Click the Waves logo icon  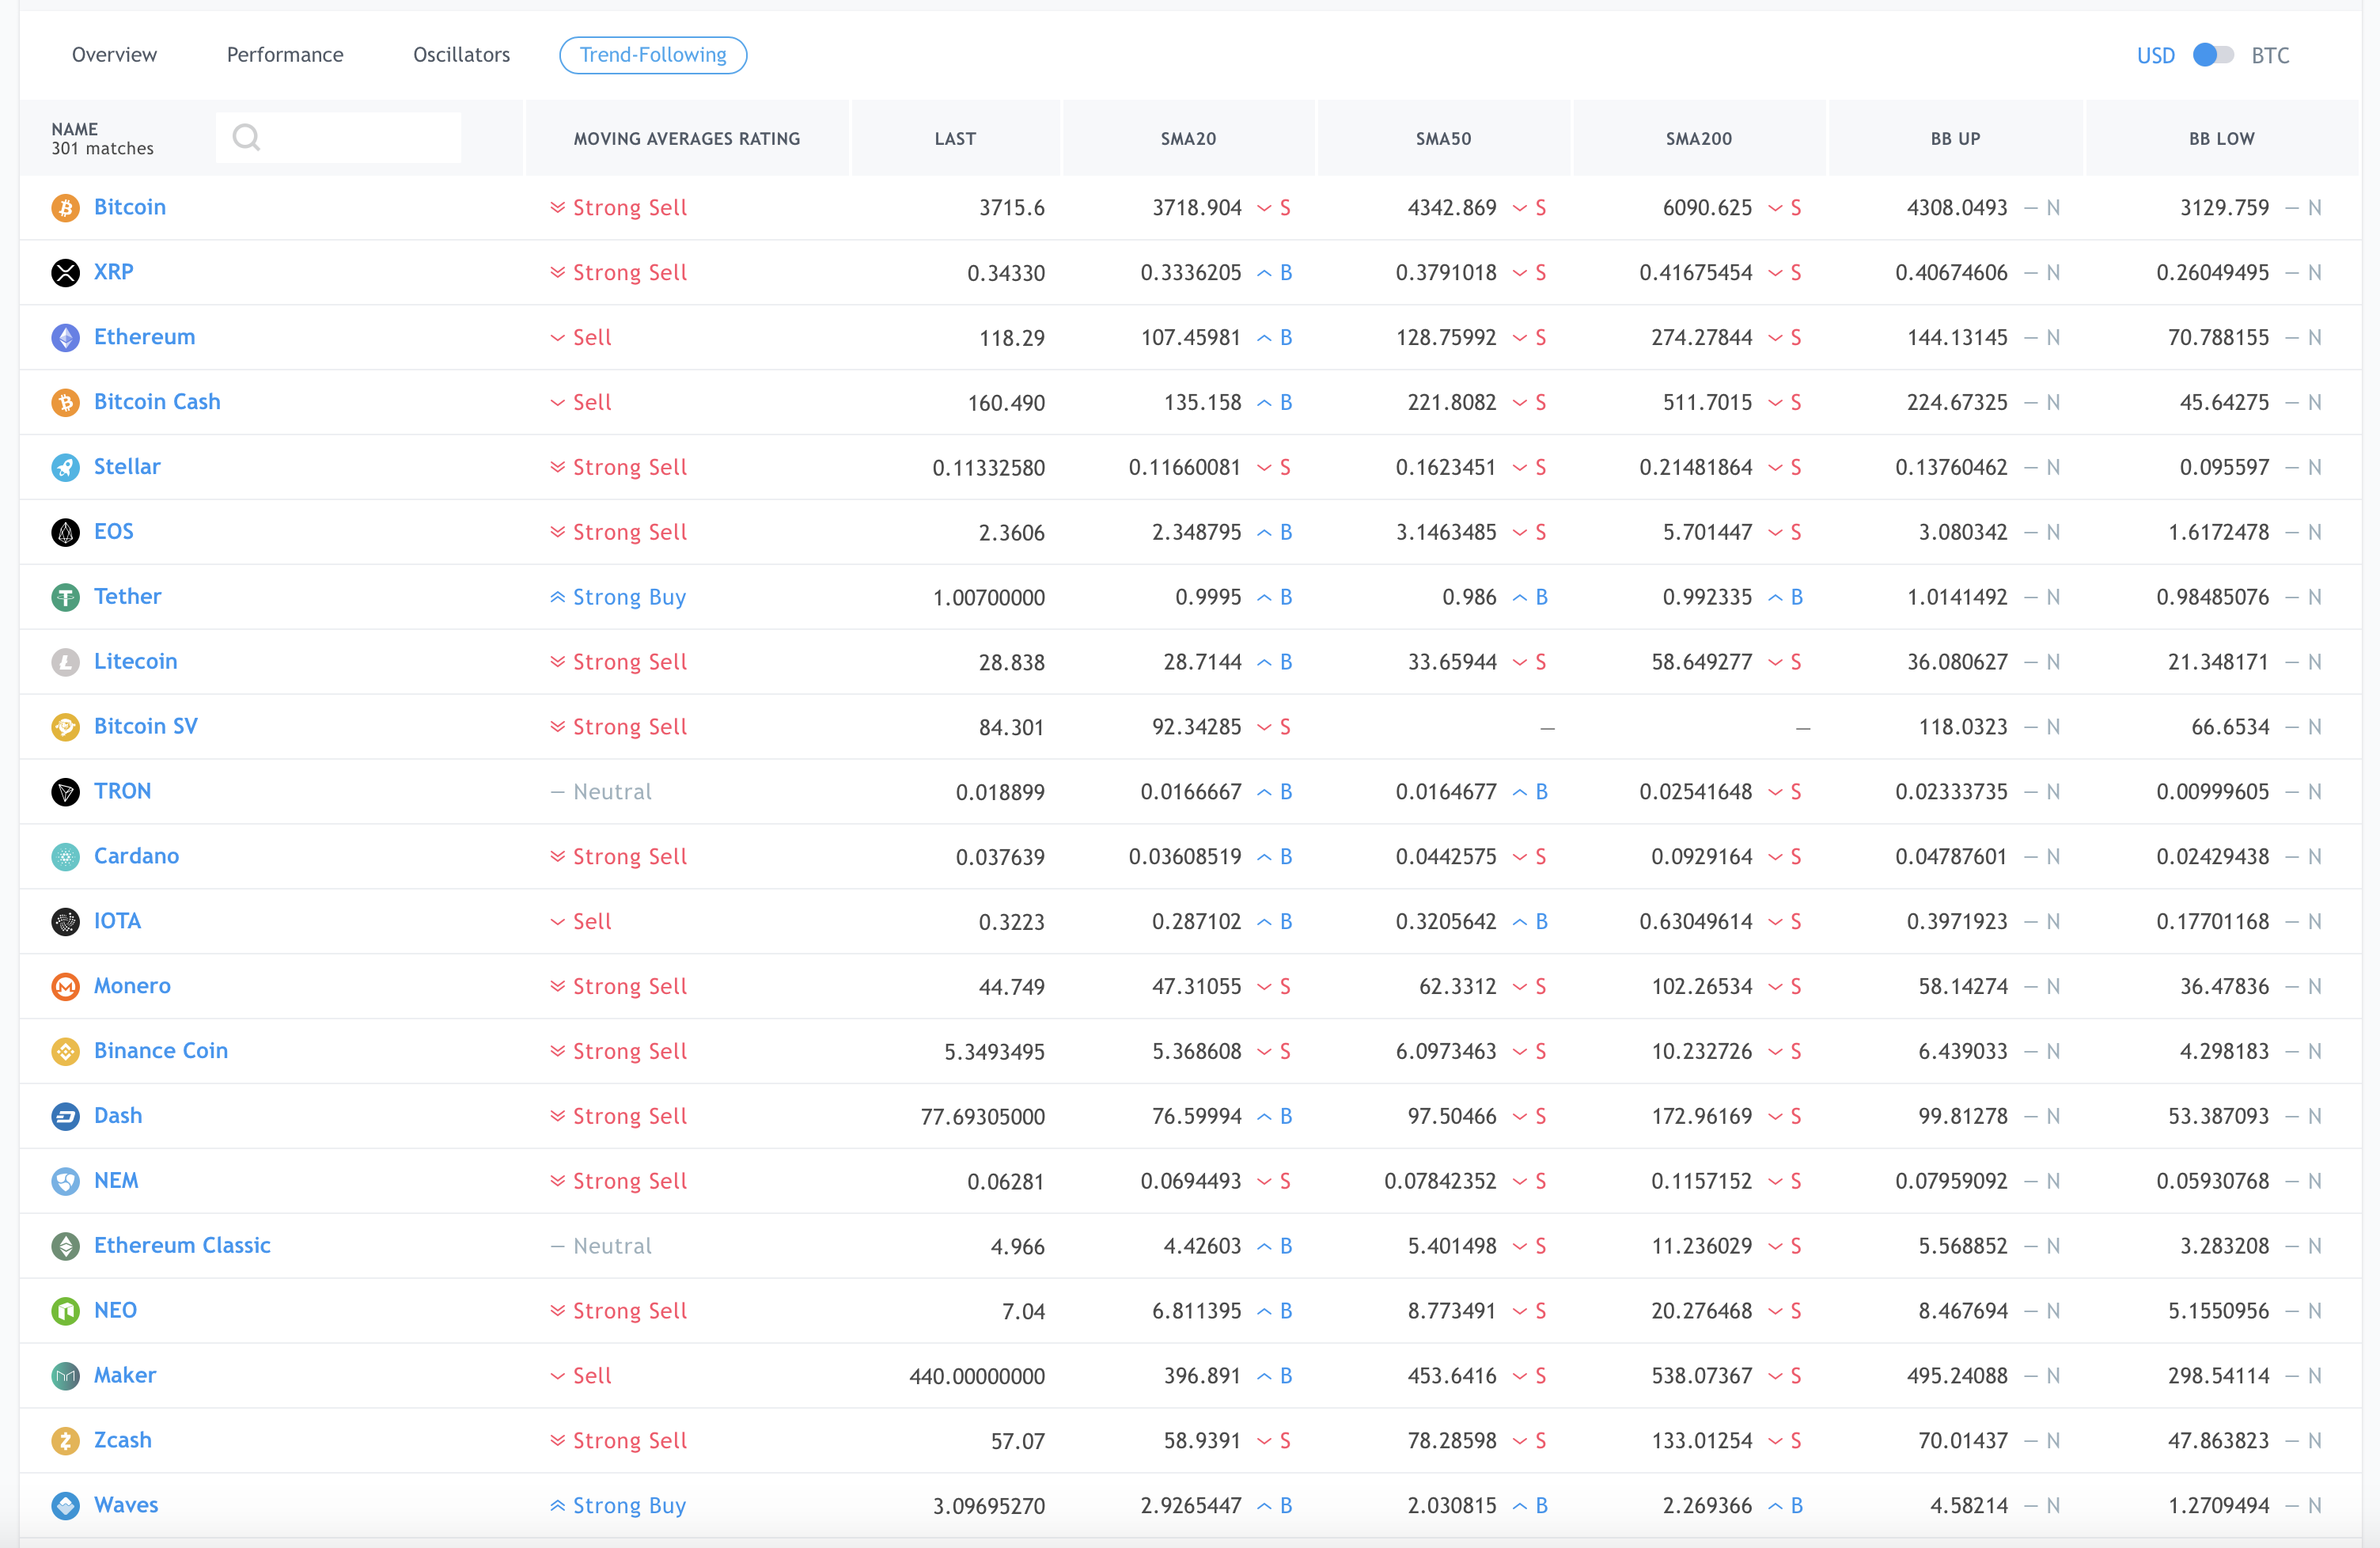[65, 1506]
